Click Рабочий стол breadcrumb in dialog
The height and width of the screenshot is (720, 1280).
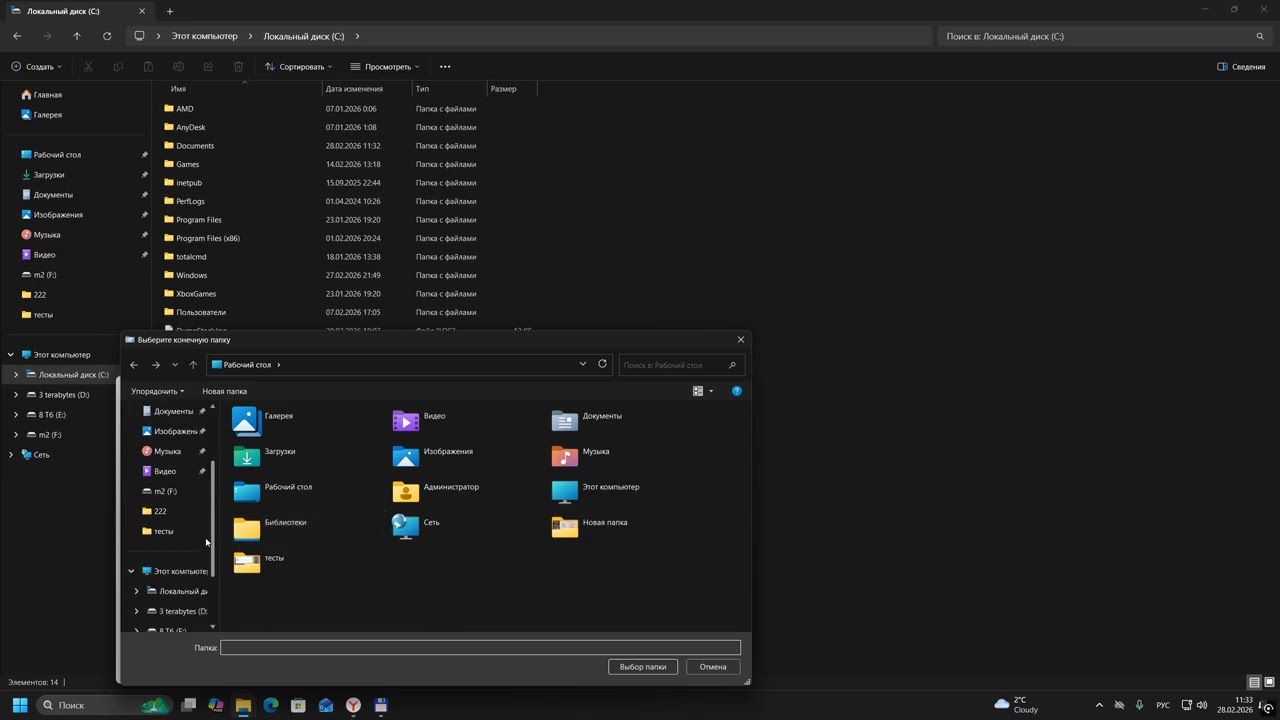pos(247,365)
